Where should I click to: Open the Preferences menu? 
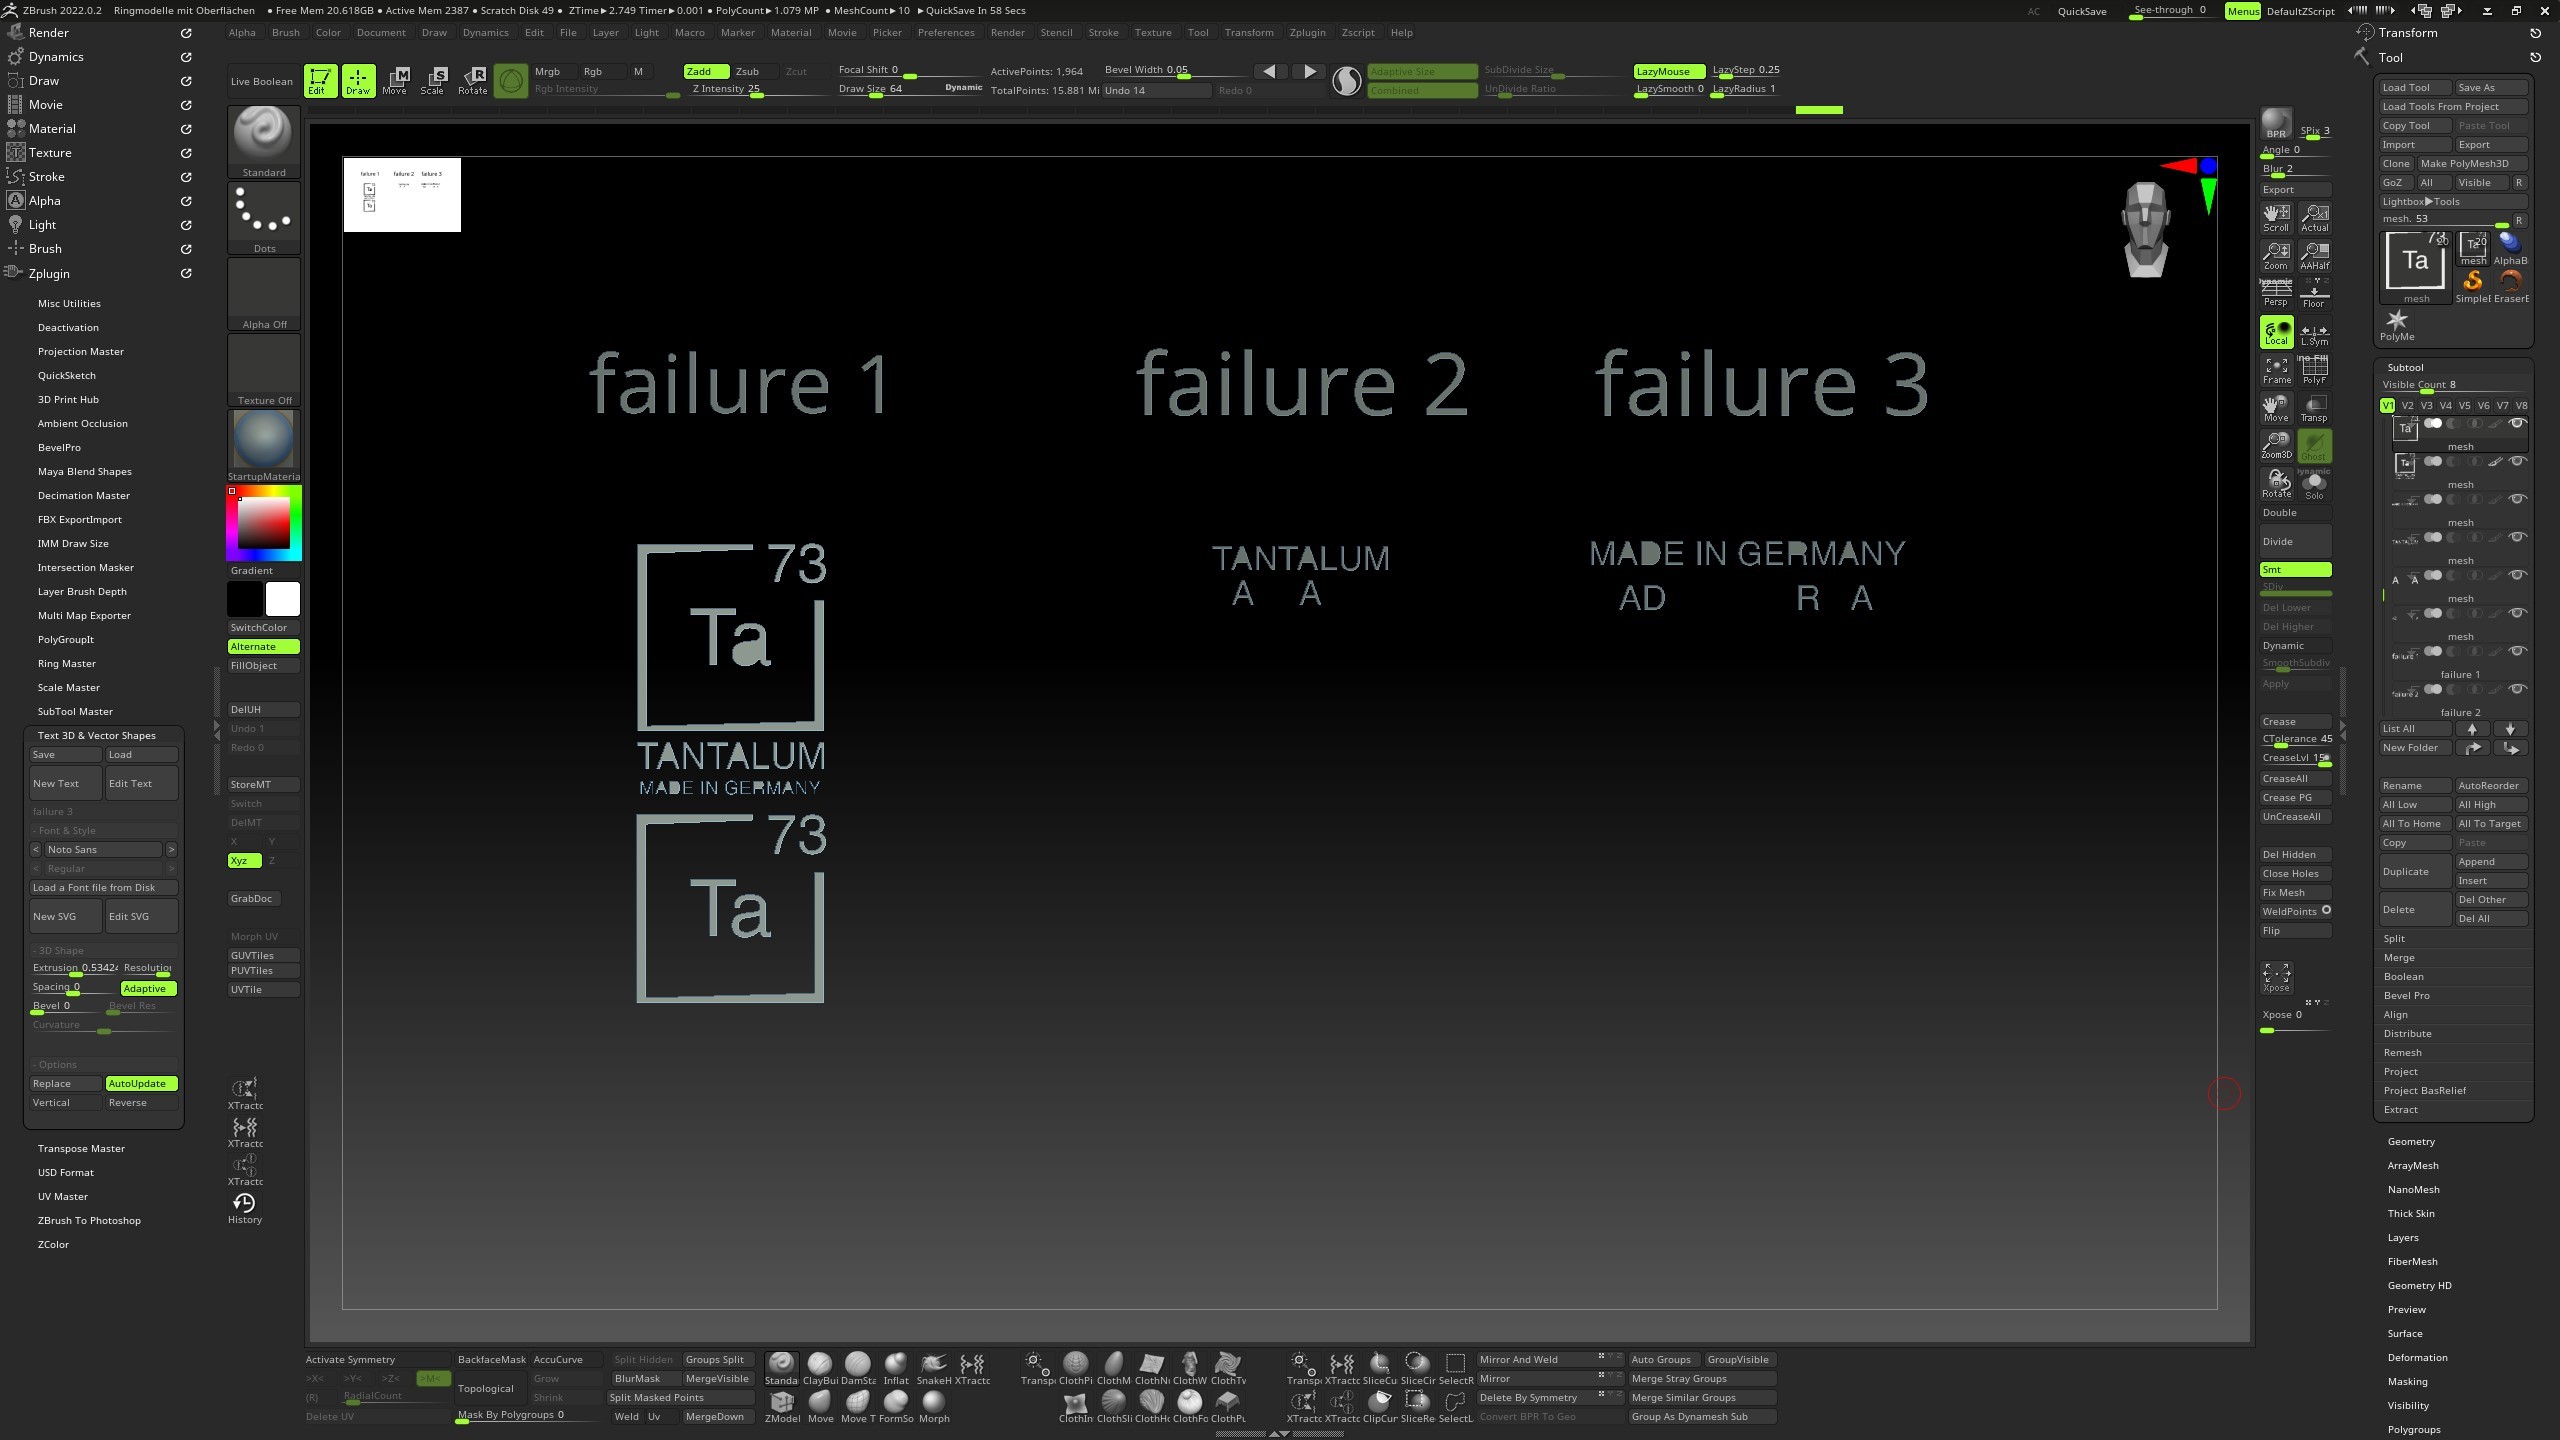click(x=945, y=32)
